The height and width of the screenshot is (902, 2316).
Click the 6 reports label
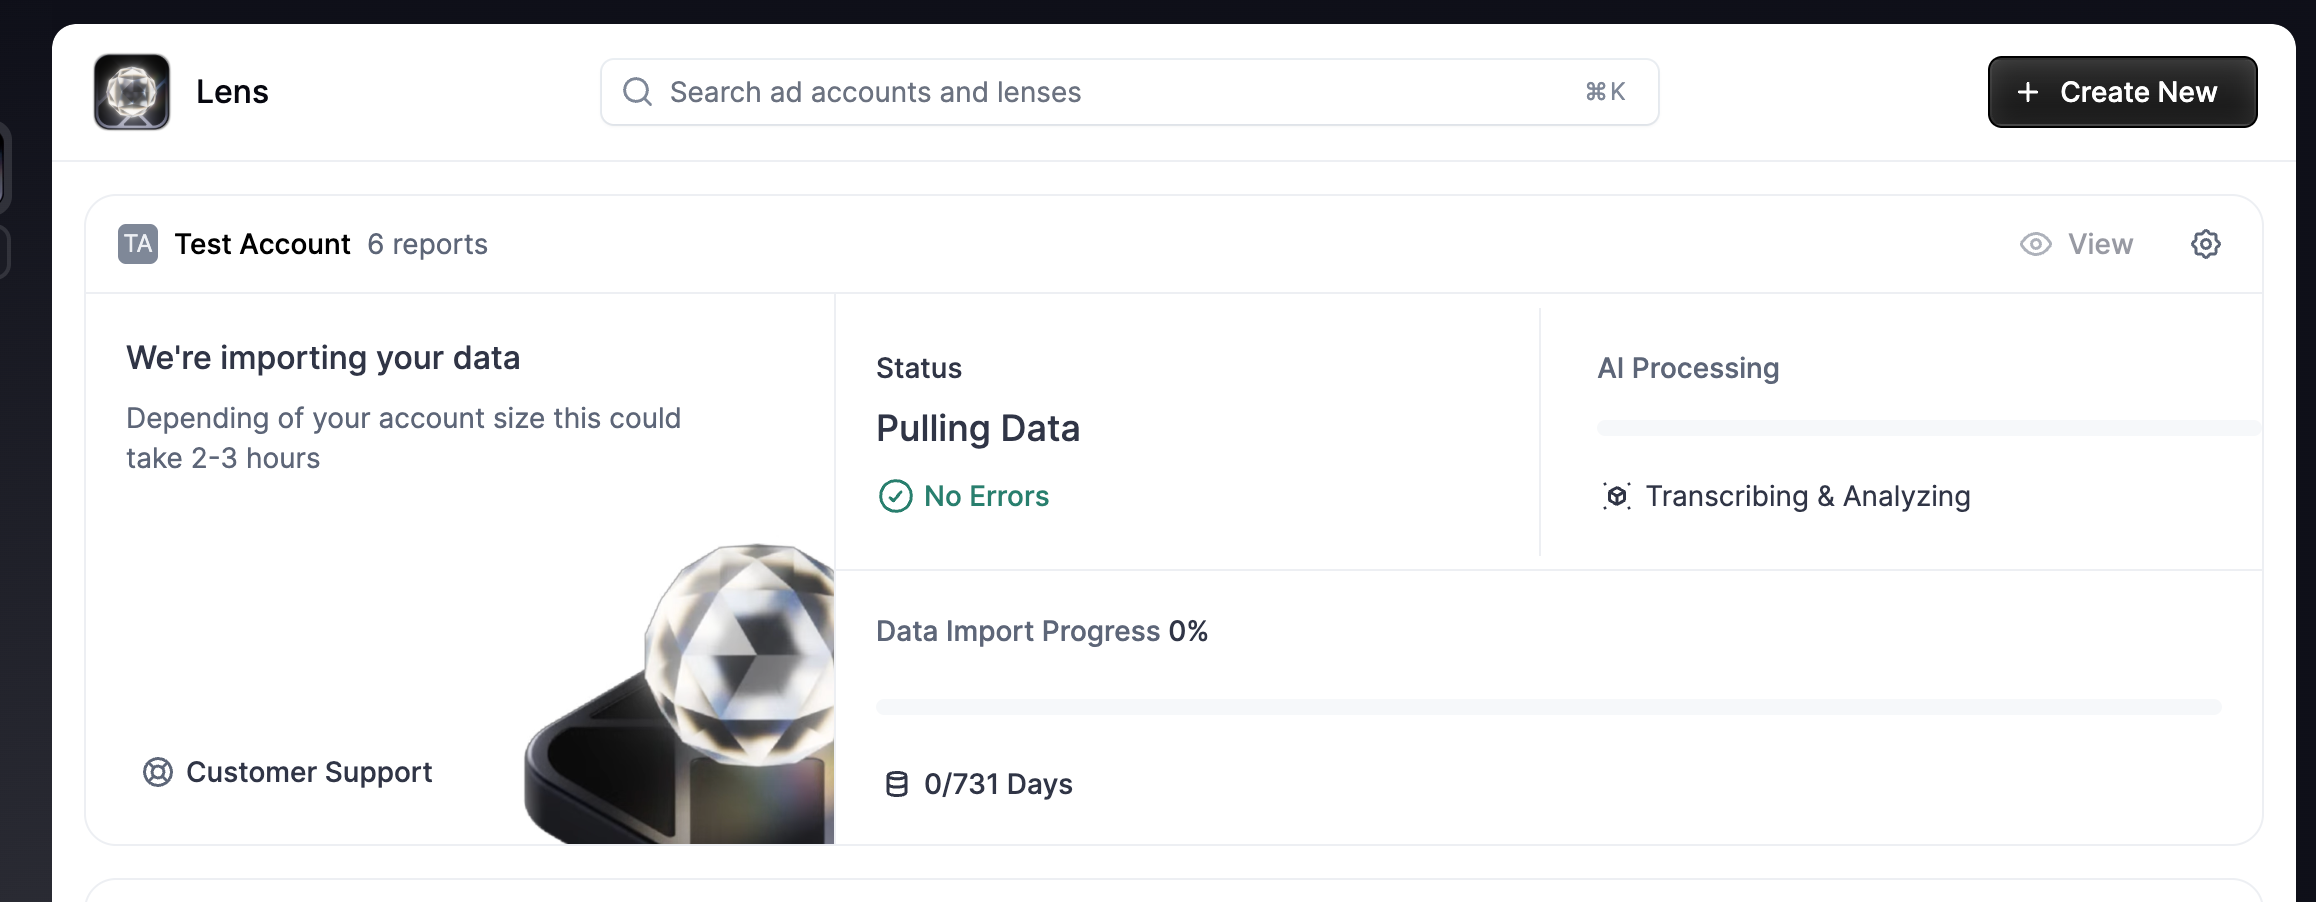pos(427,244)
